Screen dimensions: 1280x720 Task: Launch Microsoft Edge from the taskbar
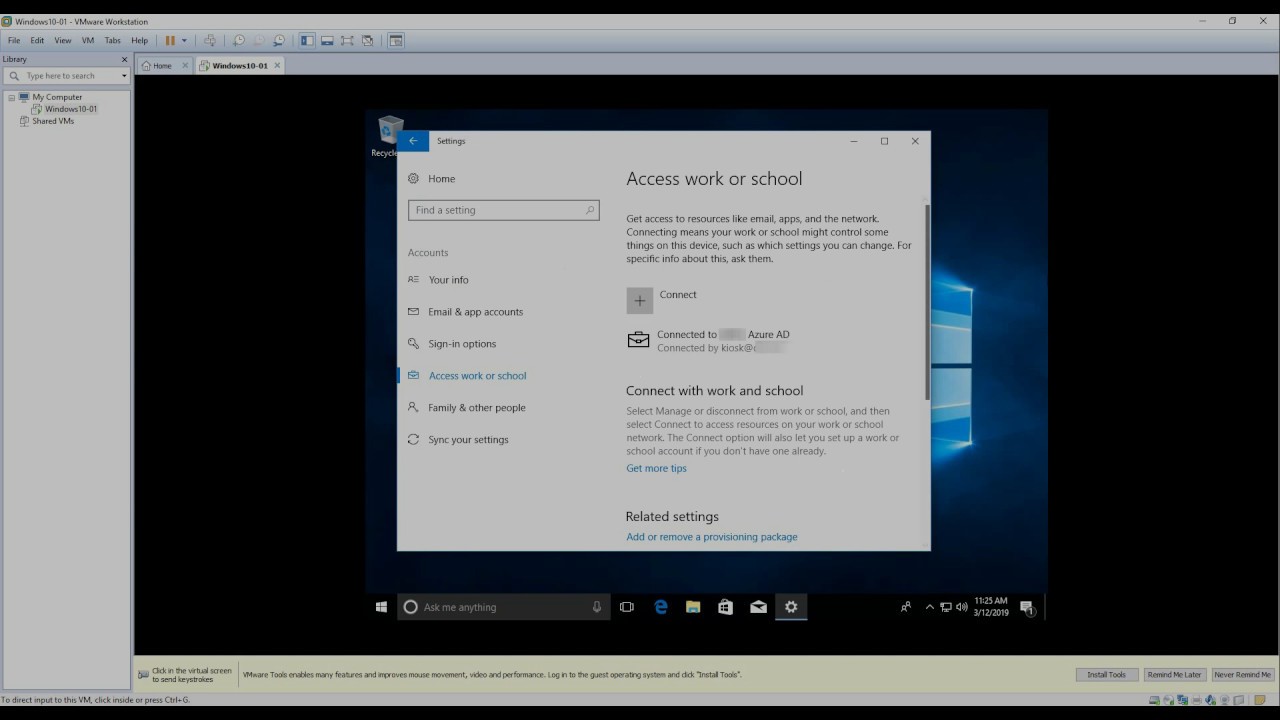661,607
